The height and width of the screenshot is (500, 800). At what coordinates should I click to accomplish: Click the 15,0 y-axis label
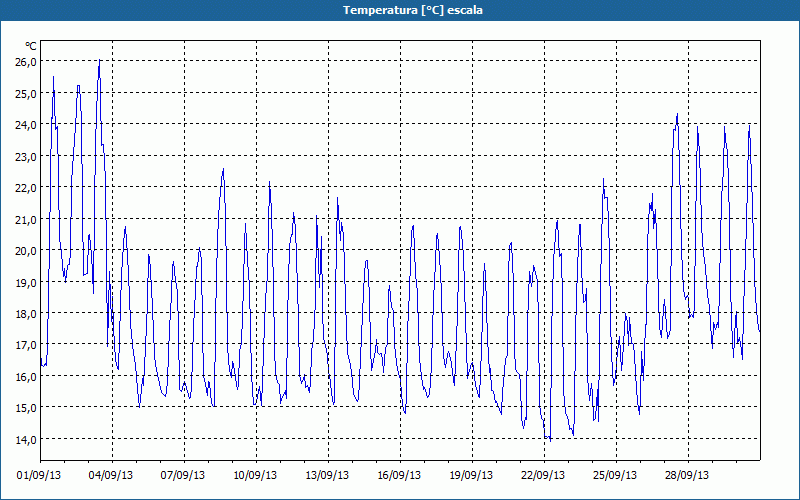pos(26,409)
